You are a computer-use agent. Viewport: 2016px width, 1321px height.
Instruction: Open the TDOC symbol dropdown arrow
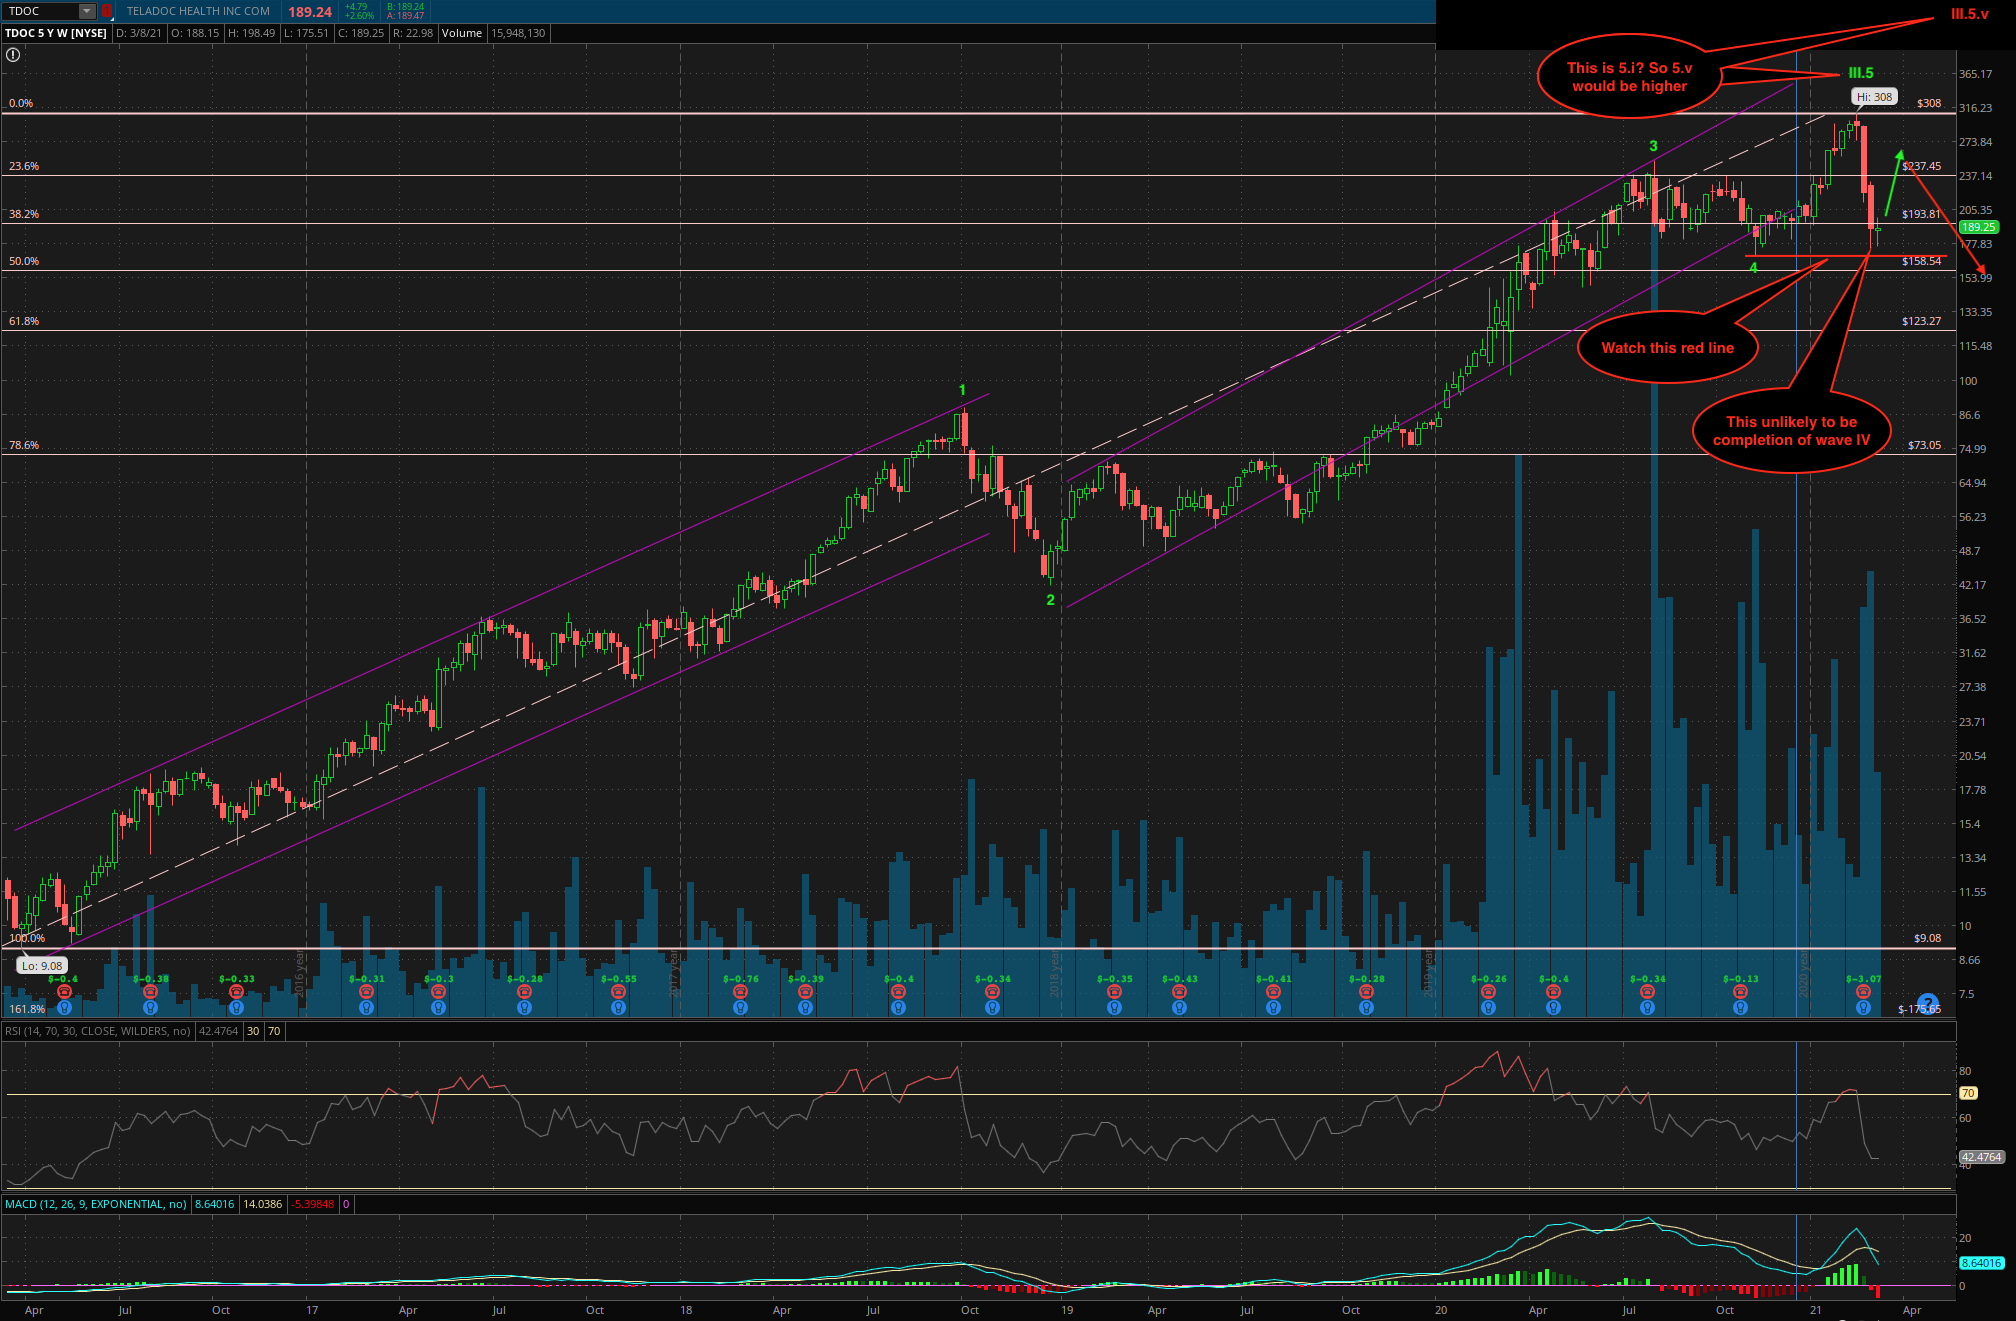(87, 11)
